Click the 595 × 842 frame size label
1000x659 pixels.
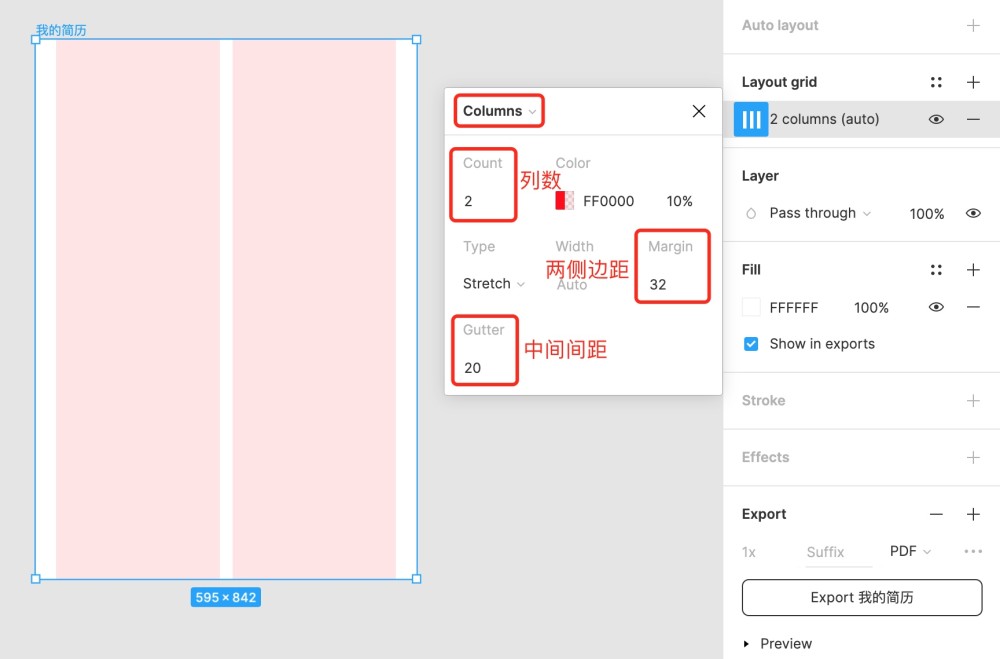[x=226, y=598]
